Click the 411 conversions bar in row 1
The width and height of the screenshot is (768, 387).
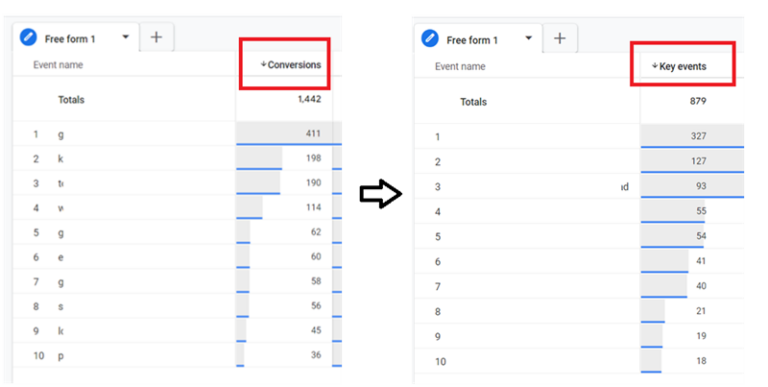point(288,134)
